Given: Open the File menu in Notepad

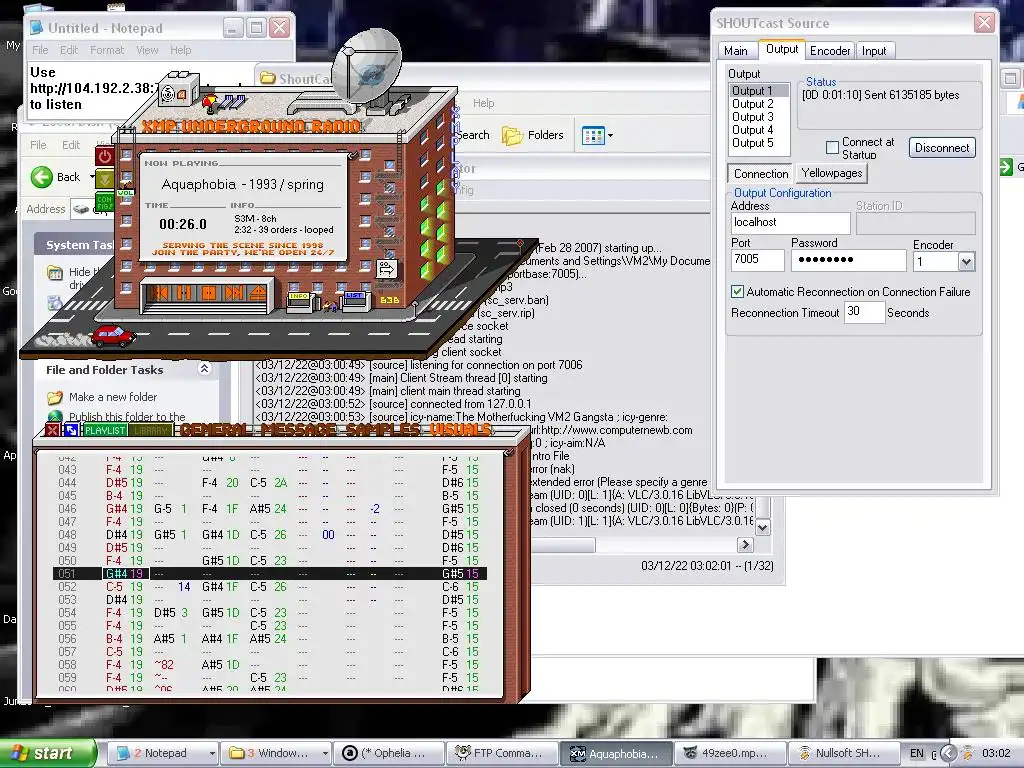Looking at the screenshot, I should point(40,50).
